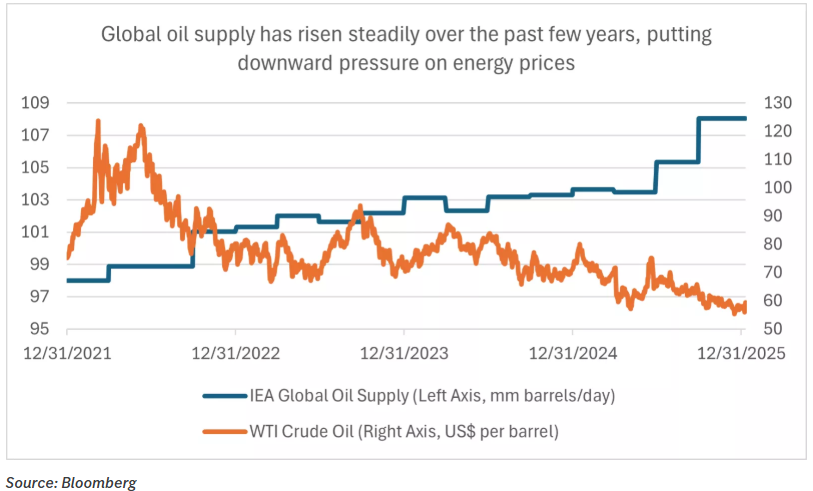Select the 12/31/2025 date axis label
The image size is (813, 491).
(x=740, y=352)
